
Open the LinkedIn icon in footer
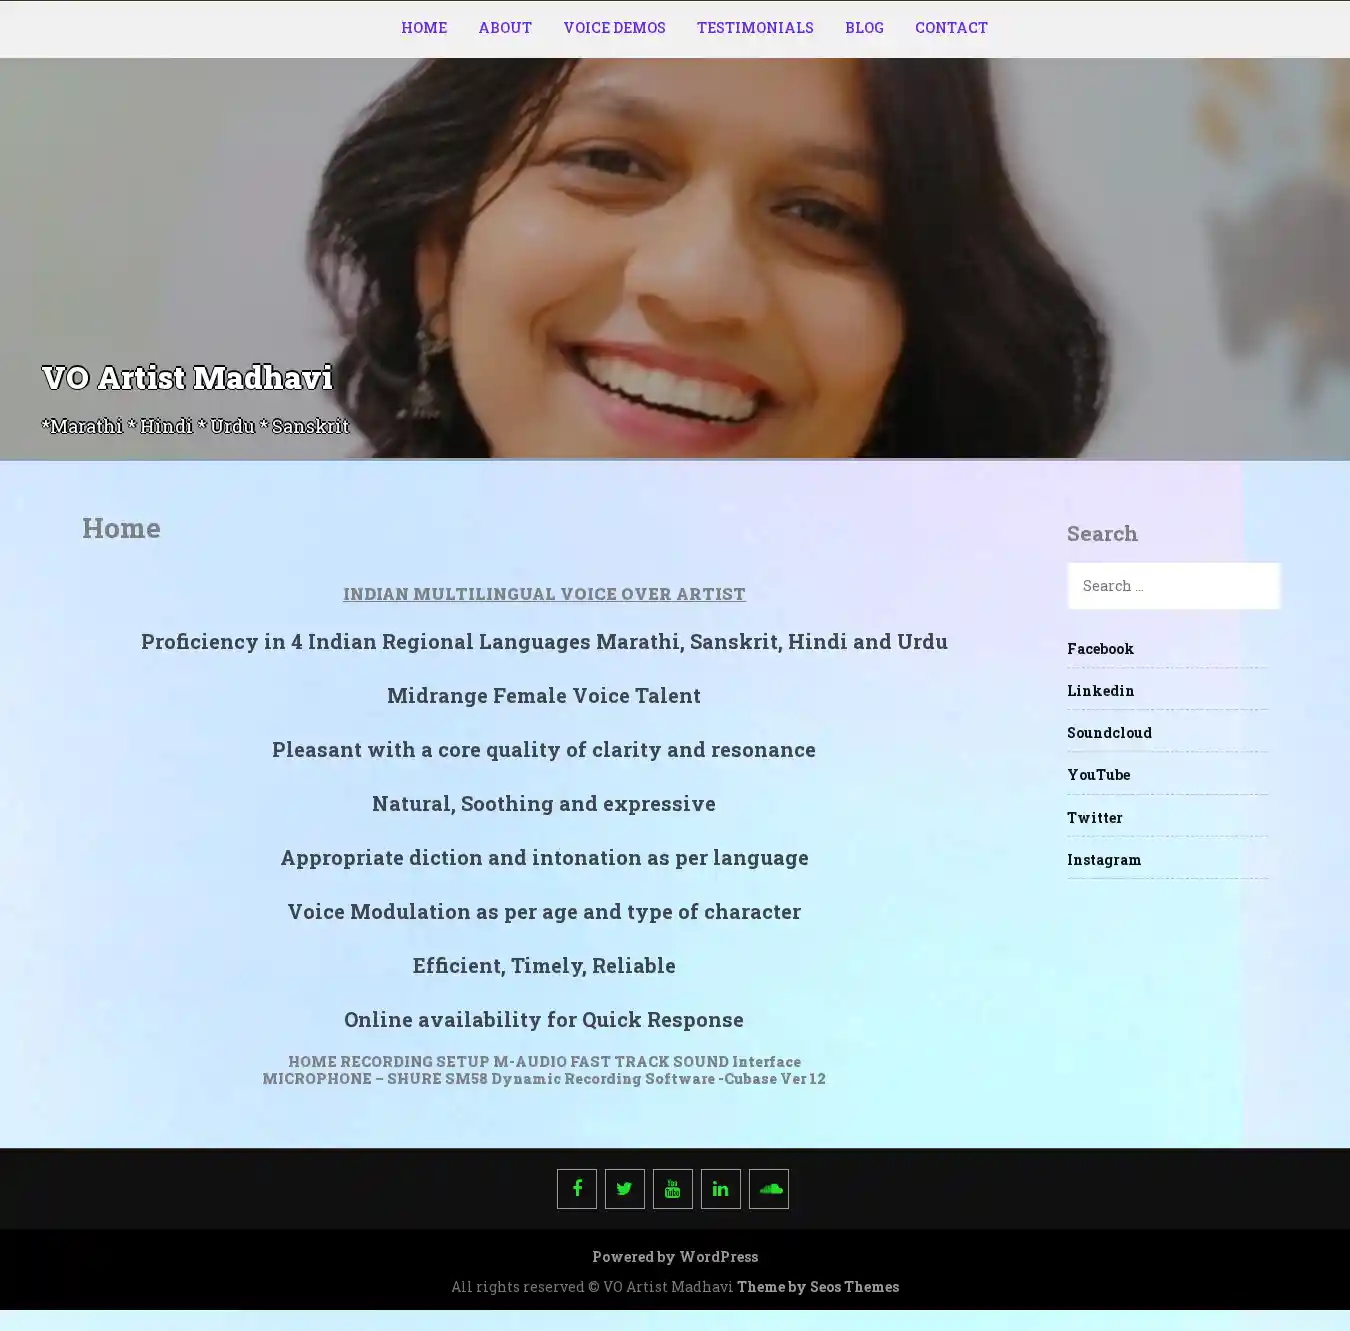(721, 1189)
